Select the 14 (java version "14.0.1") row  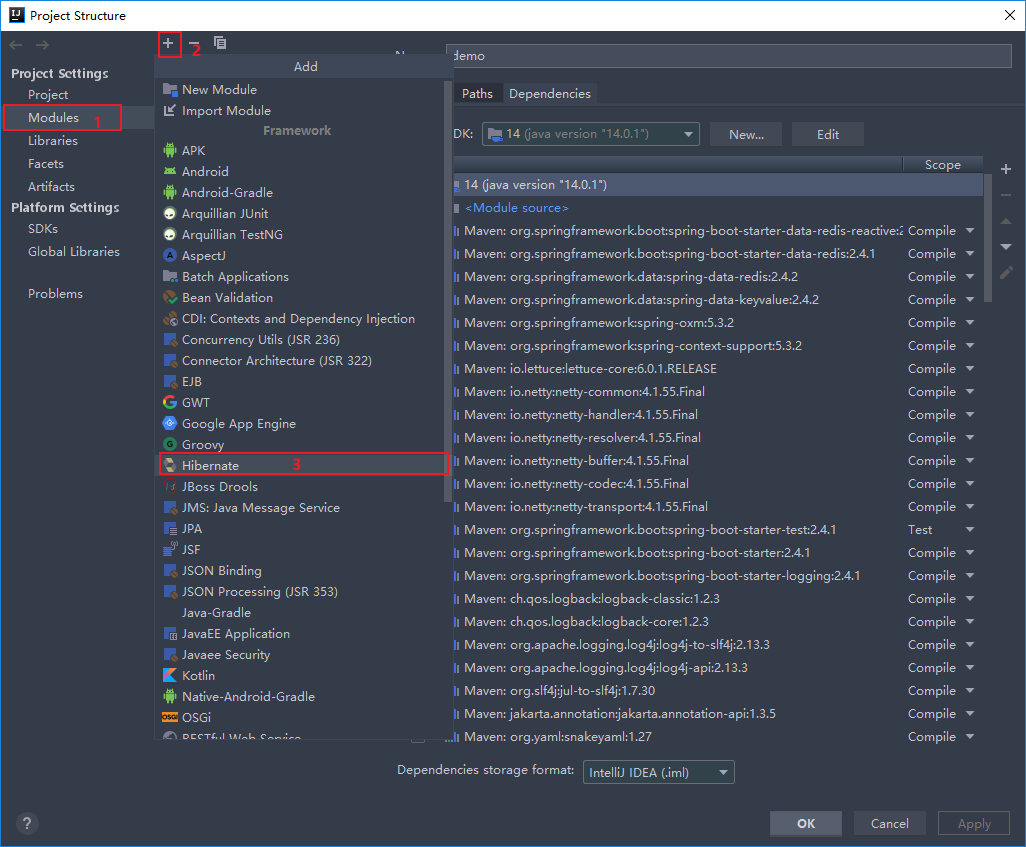tap(718, 185)
